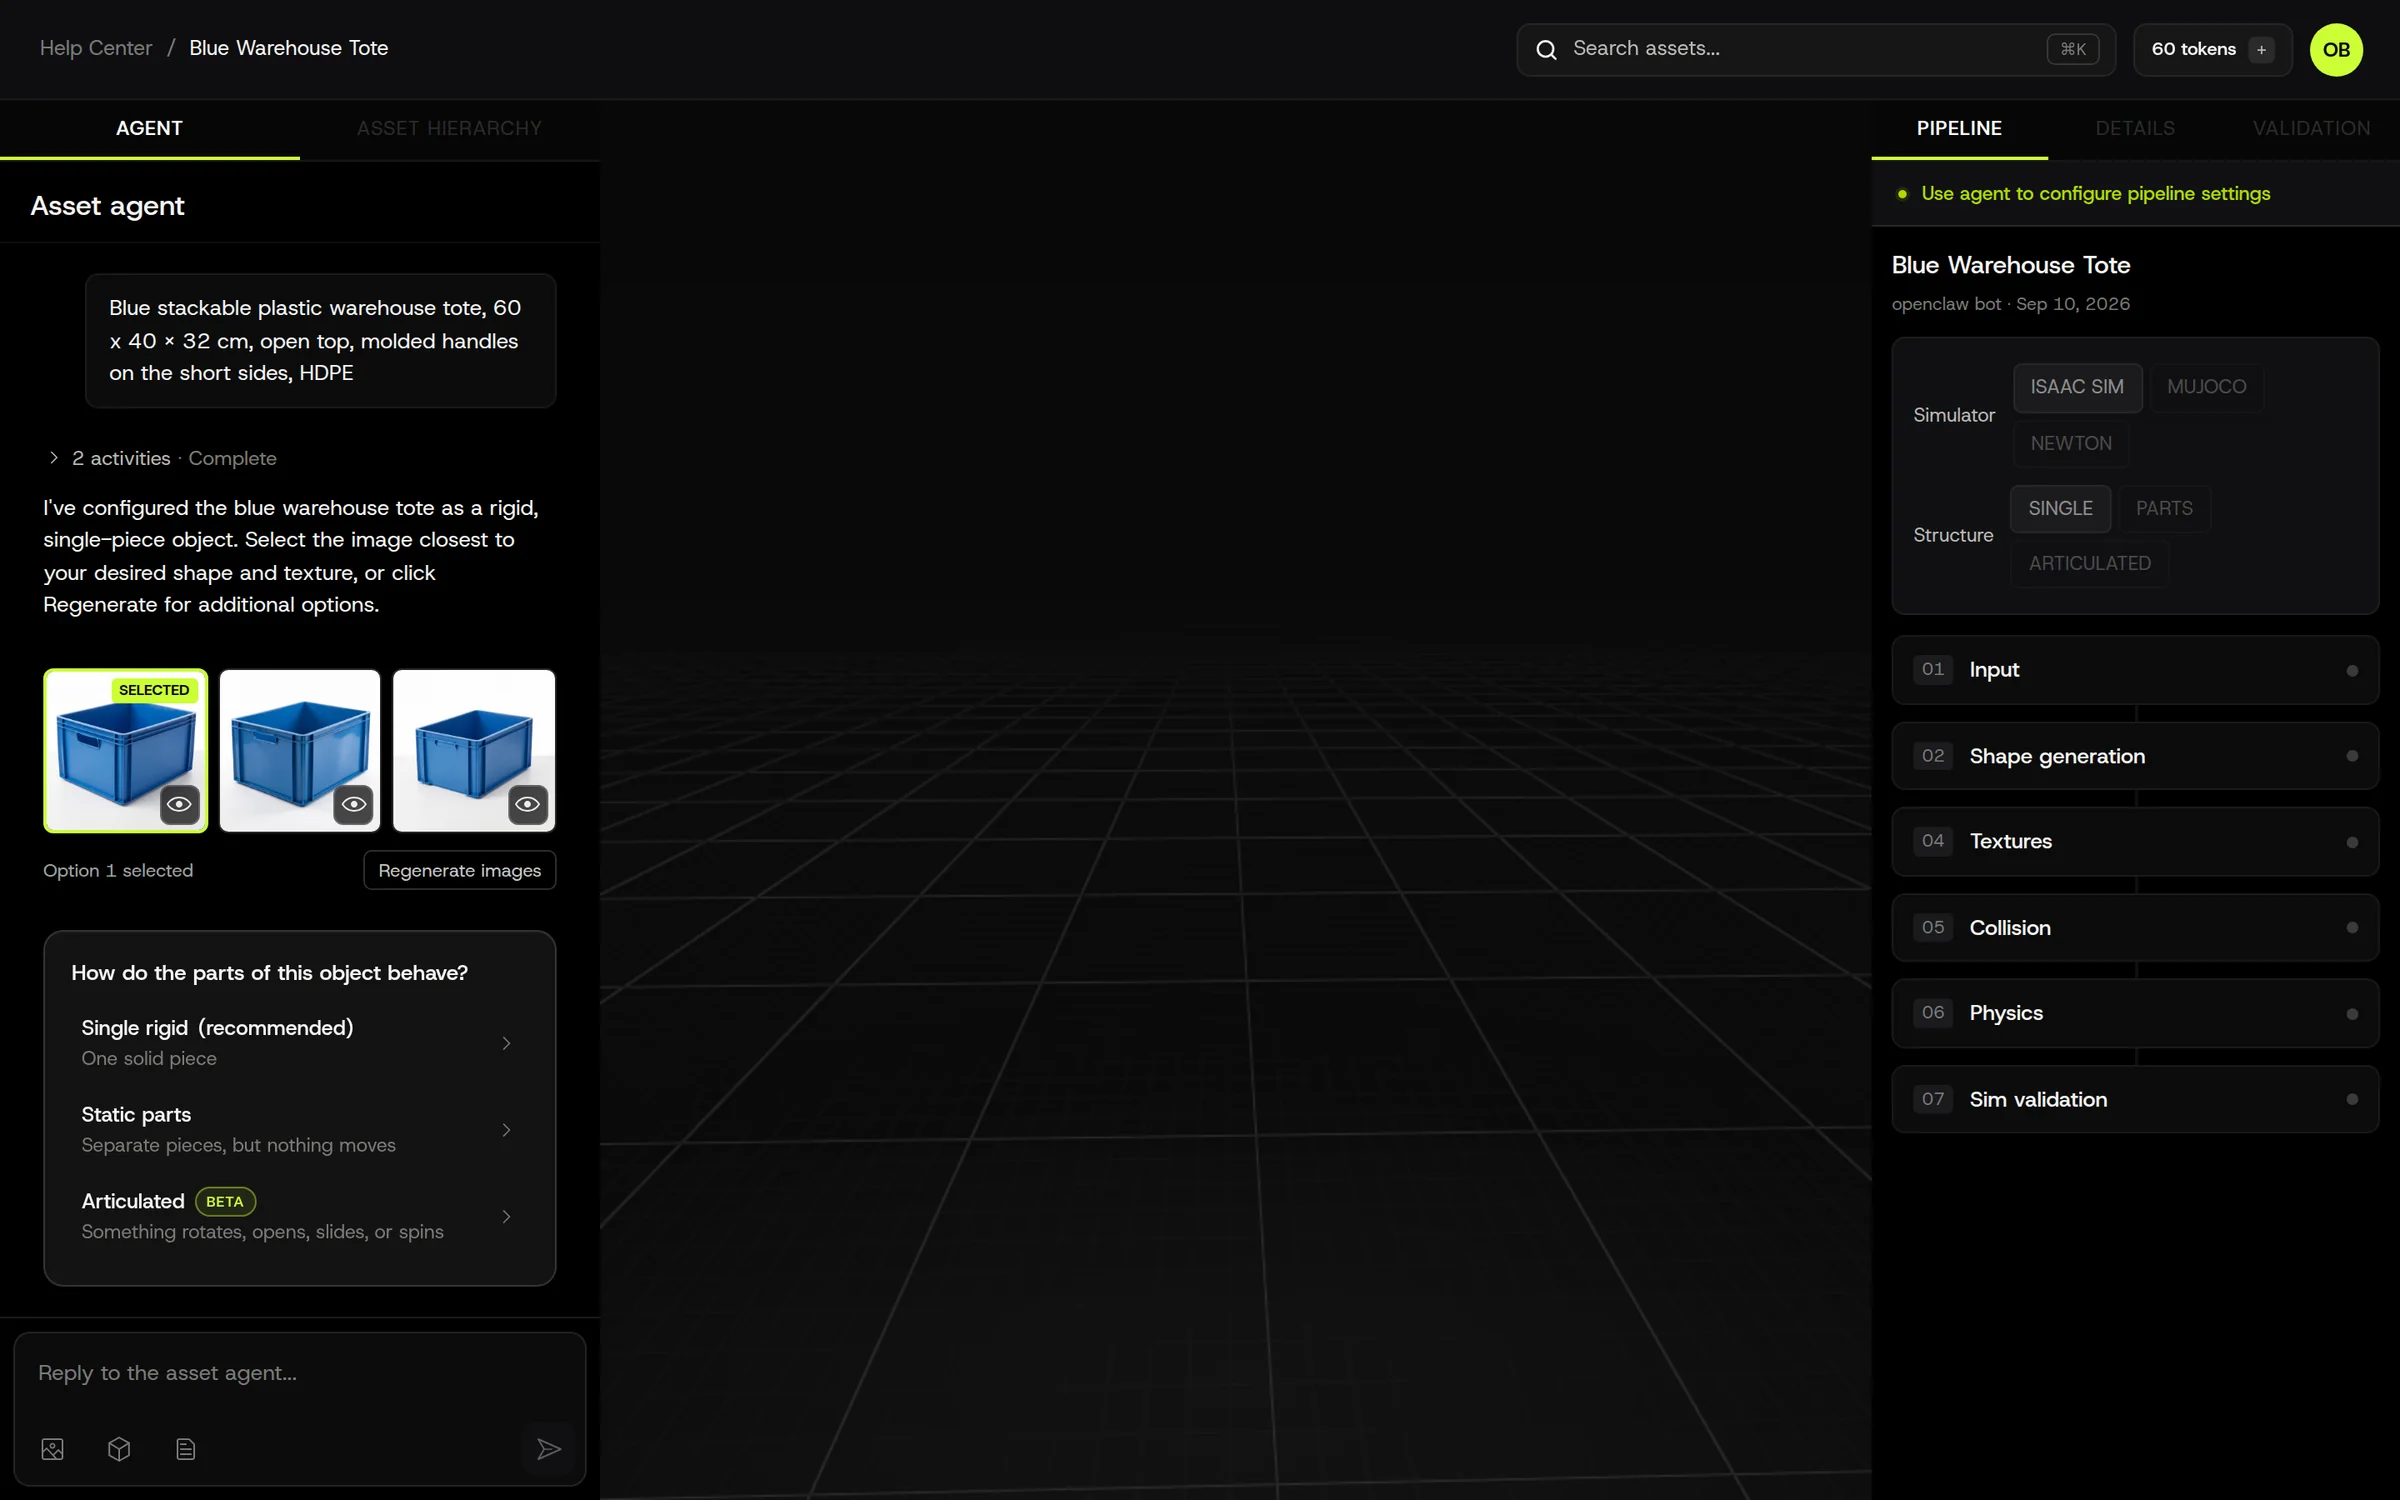The width and height of the screenshot is (2400, 1500).
Task: Preview the second tote image with eye icon
Action: (x=354, y=804)
